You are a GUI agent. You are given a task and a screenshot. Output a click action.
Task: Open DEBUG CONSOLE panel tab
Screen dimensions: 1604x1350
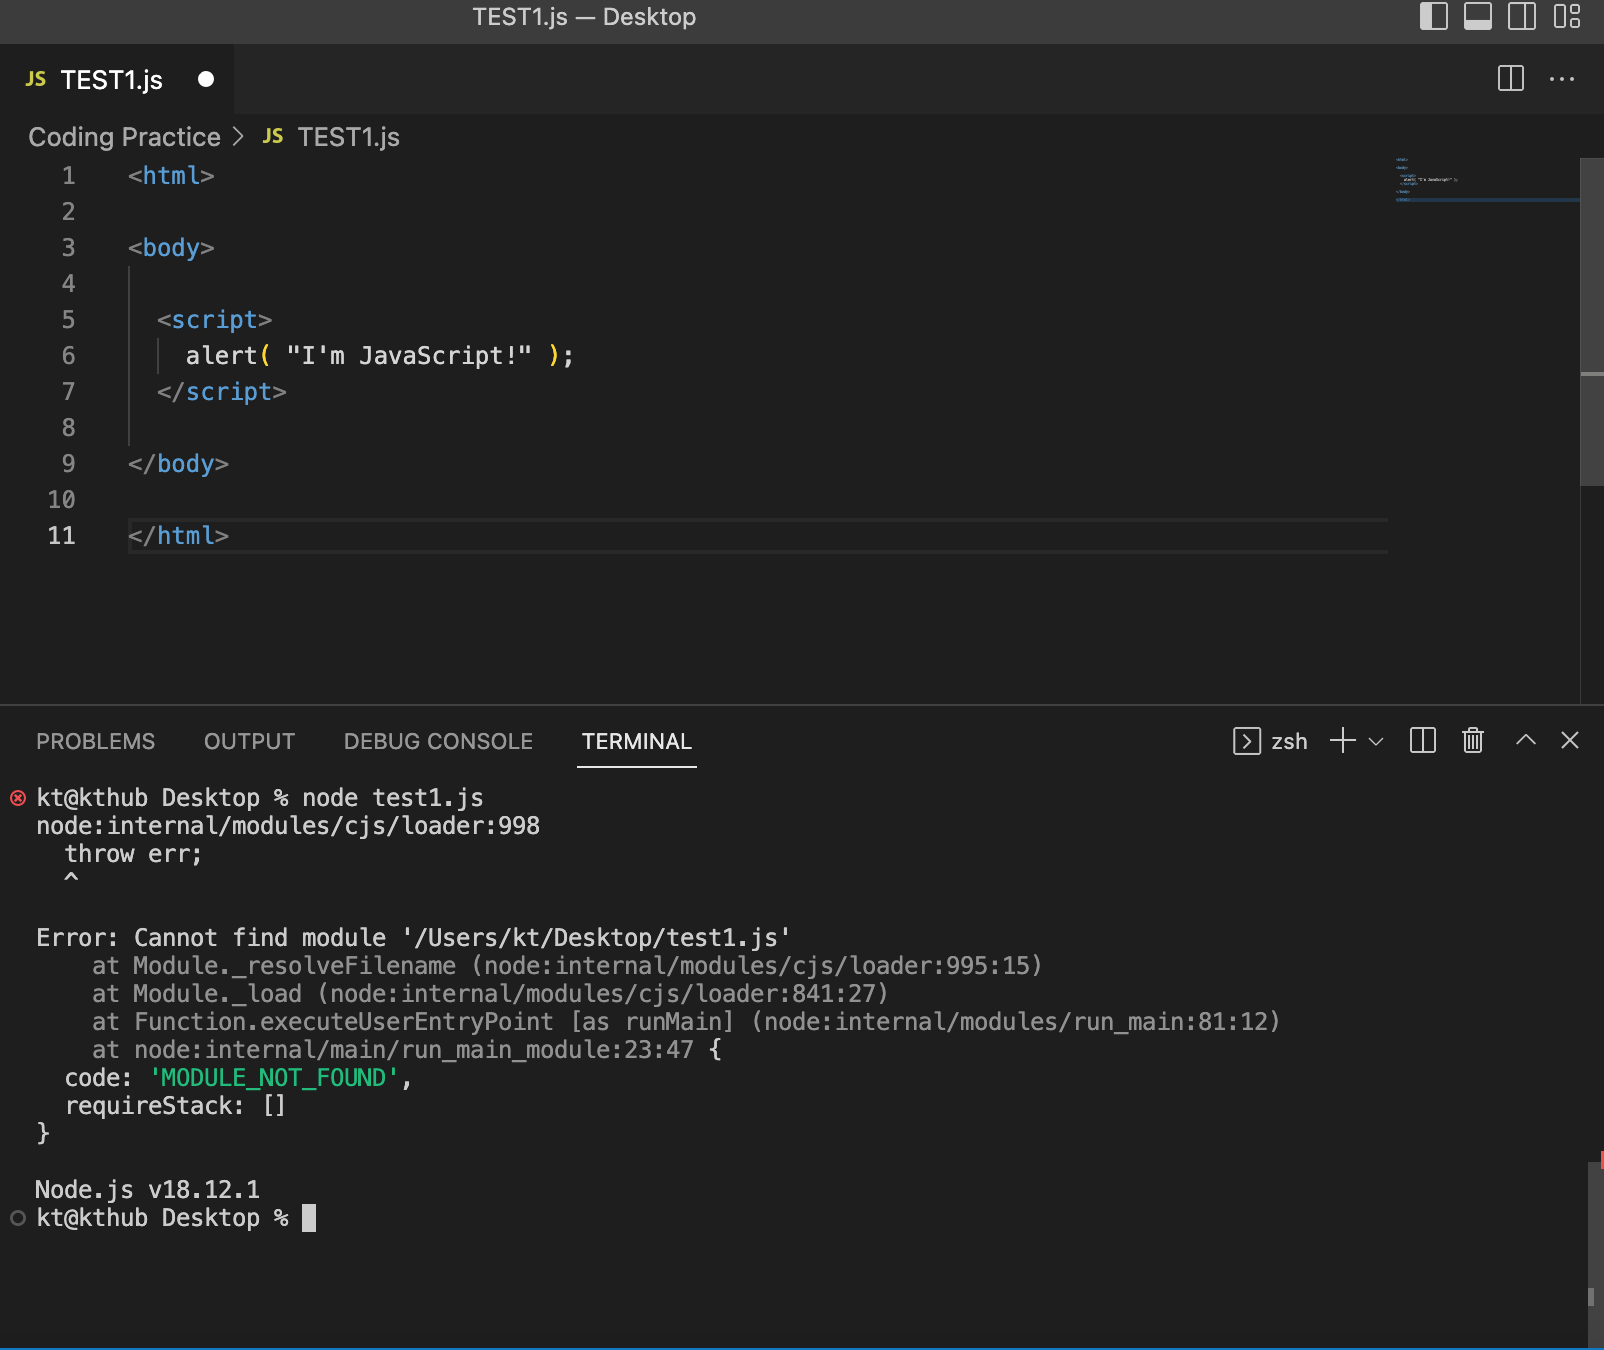tap(438, 741)
